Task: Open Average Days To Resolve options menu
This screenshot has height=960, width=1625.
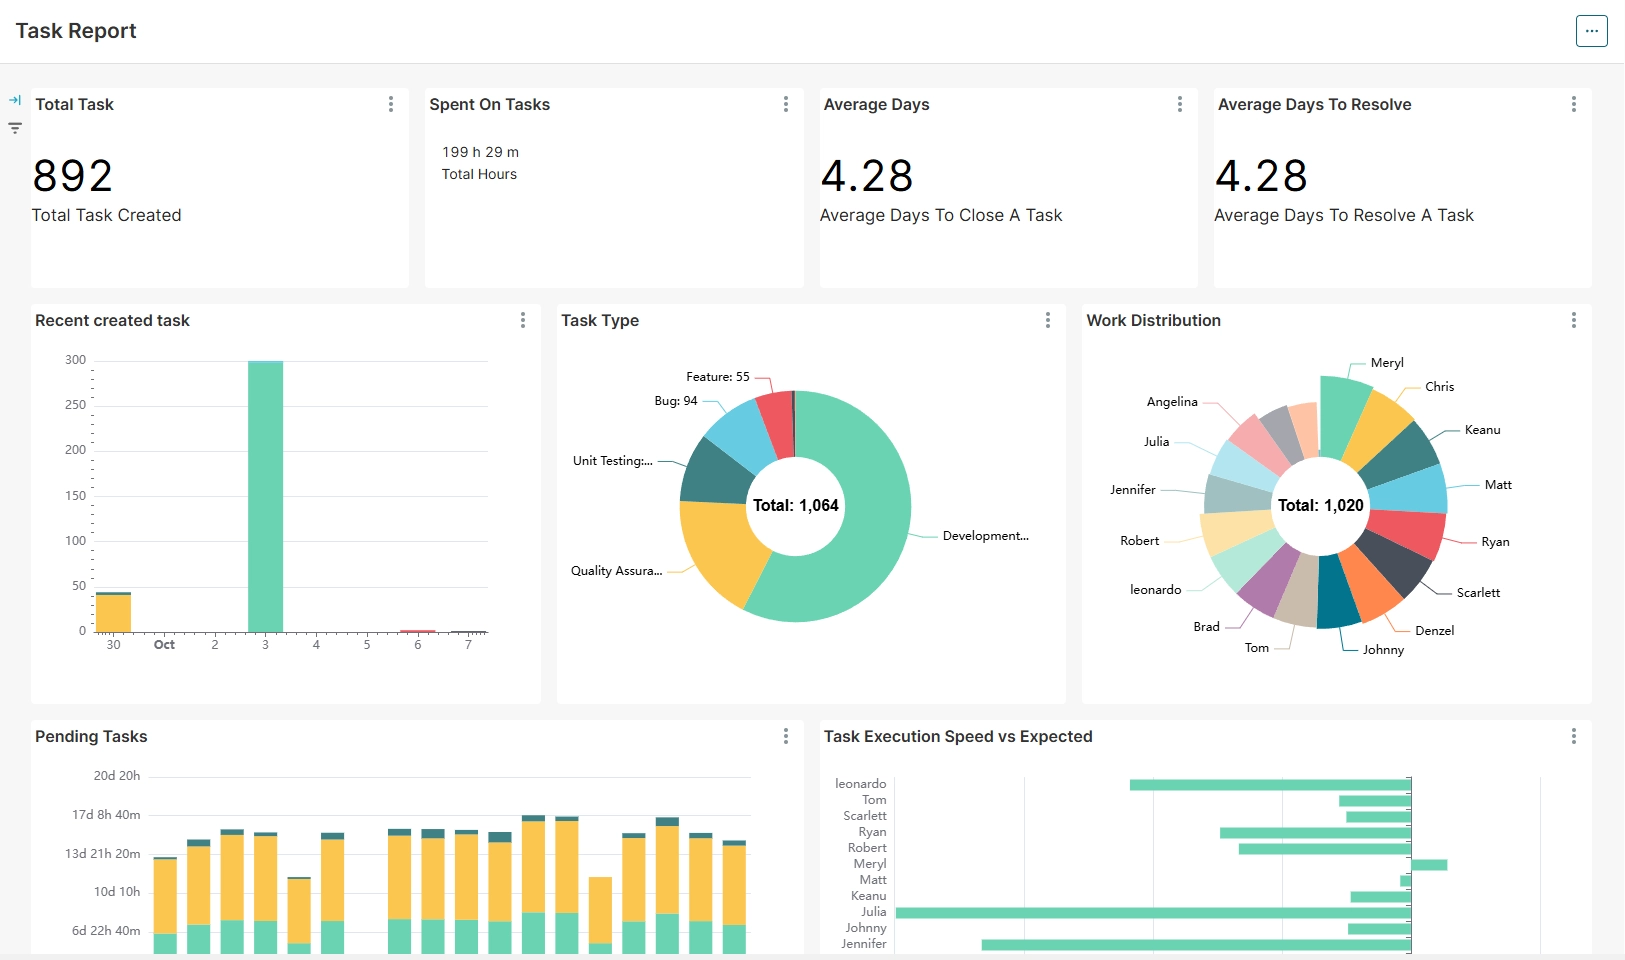Action: pos(1573,104)
